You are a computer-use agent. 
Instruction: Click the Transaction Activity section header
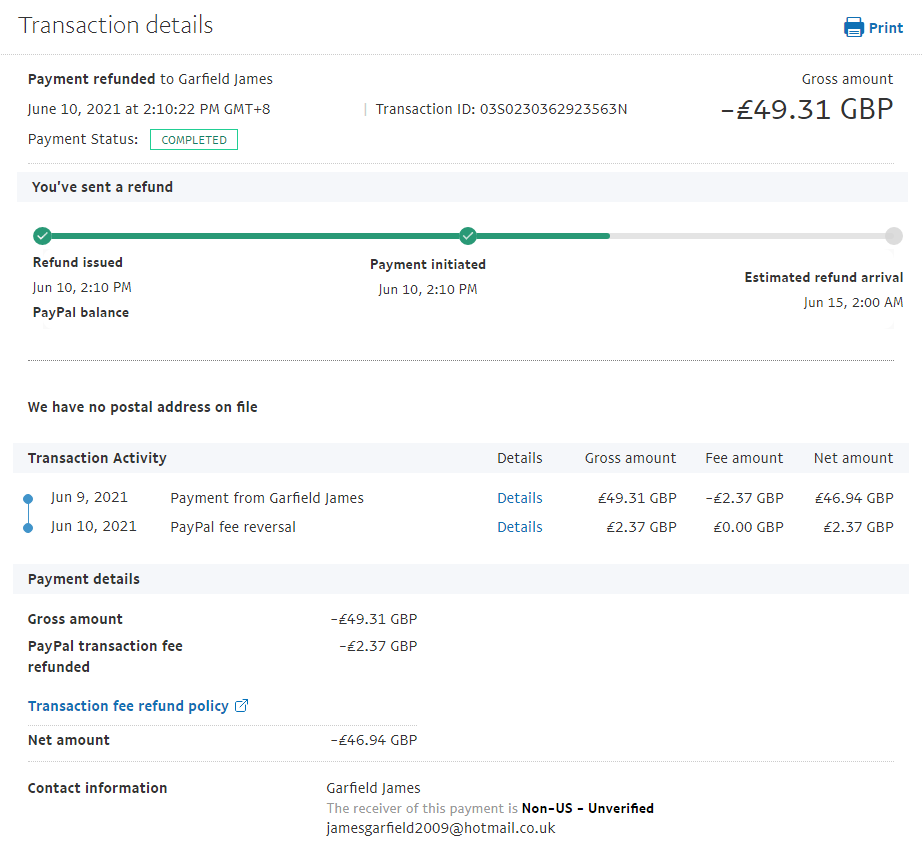point(97,458)
